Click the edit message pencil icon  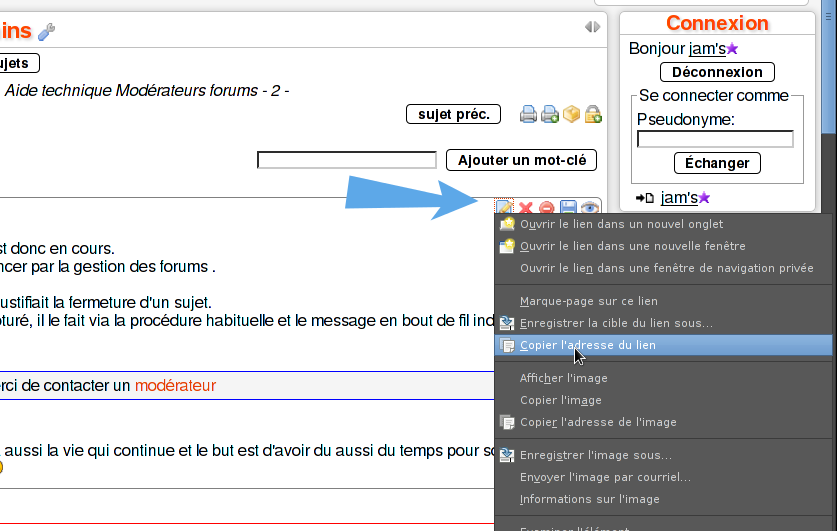pos(504,207)
